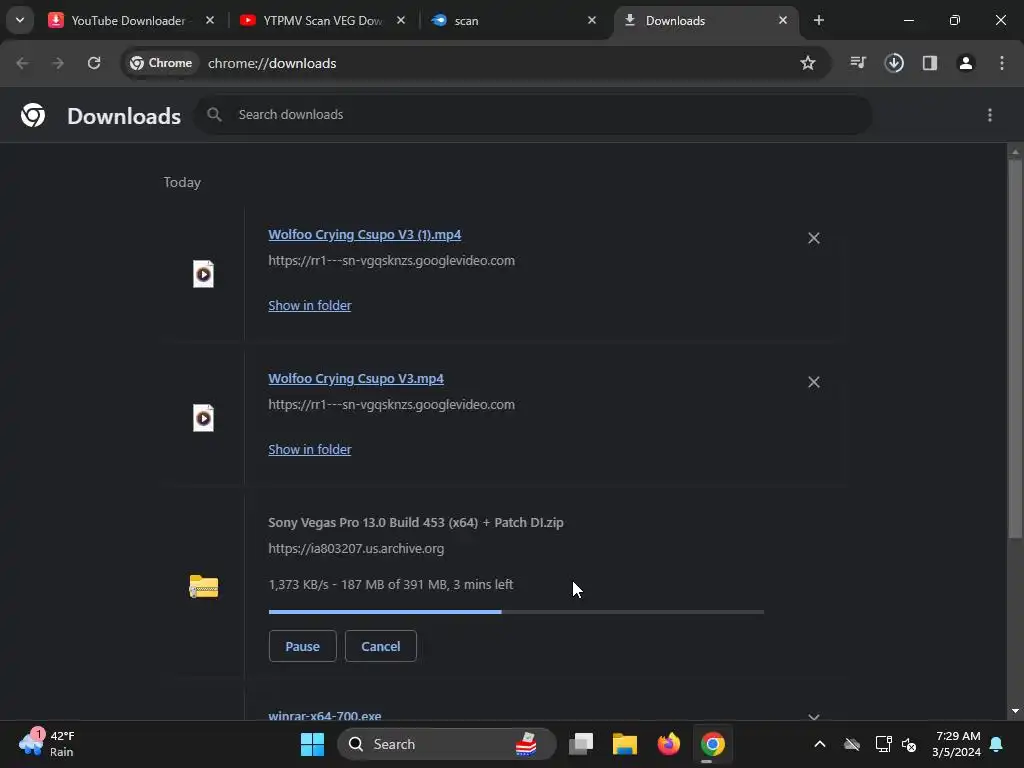Screen dimensions: 1024x768
Task: Switch to the YouTube Downloader tab
Action: (127, 20)
